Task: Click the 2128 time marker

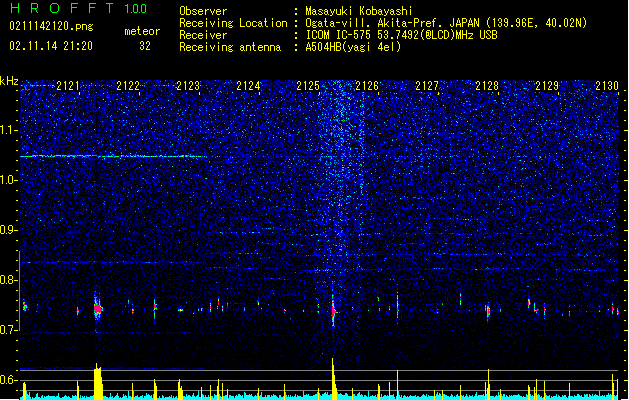Action: click(487, 86)
